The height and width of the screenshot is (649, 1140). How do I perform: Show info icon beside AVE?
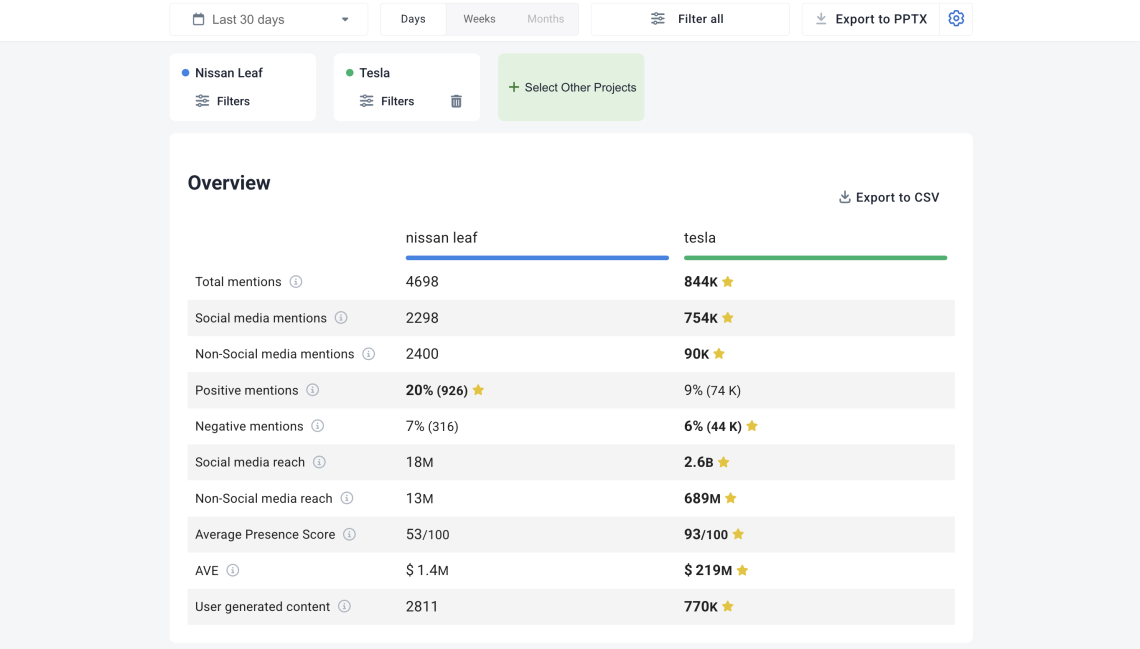point(233,571)
